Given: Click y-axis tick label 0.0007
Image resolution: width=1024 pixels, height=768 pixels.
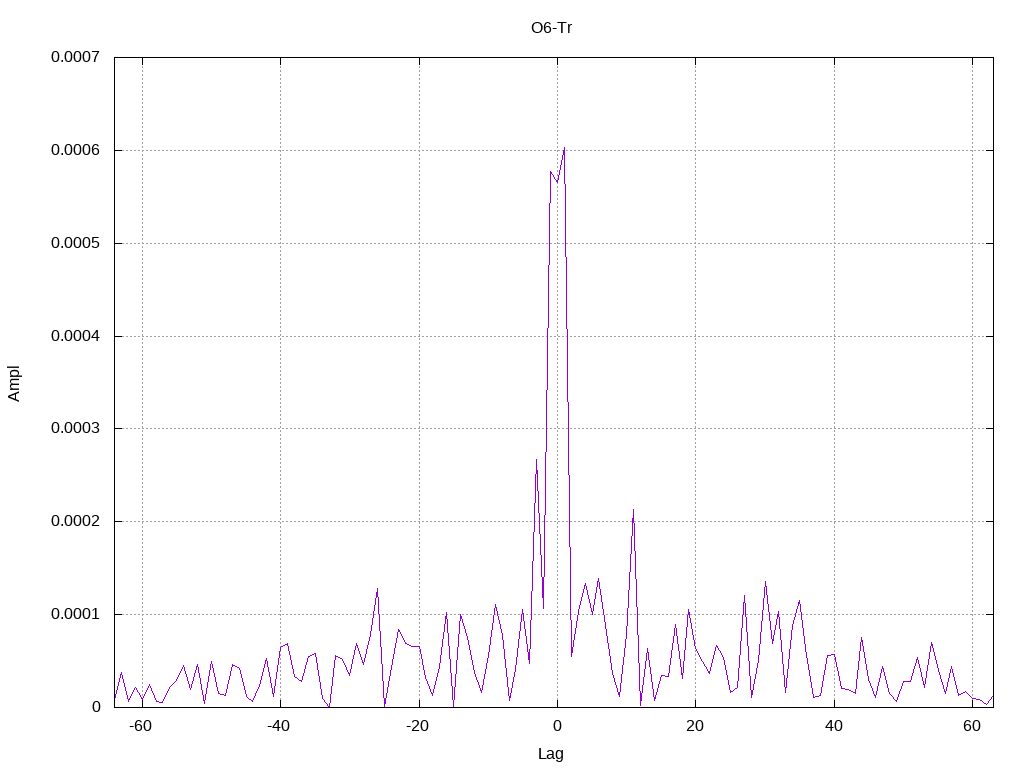Looking at the screenshot, I should [76, 57].
